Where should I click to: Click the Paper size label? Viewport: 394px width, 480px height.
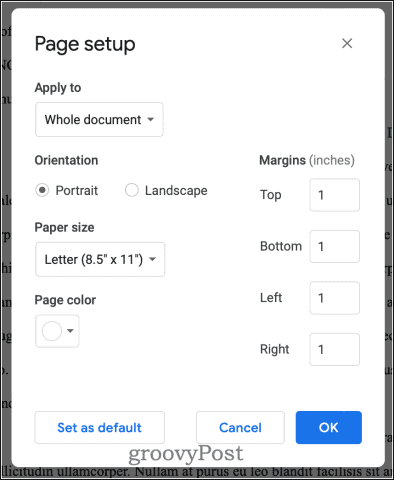tap(64, 228)
